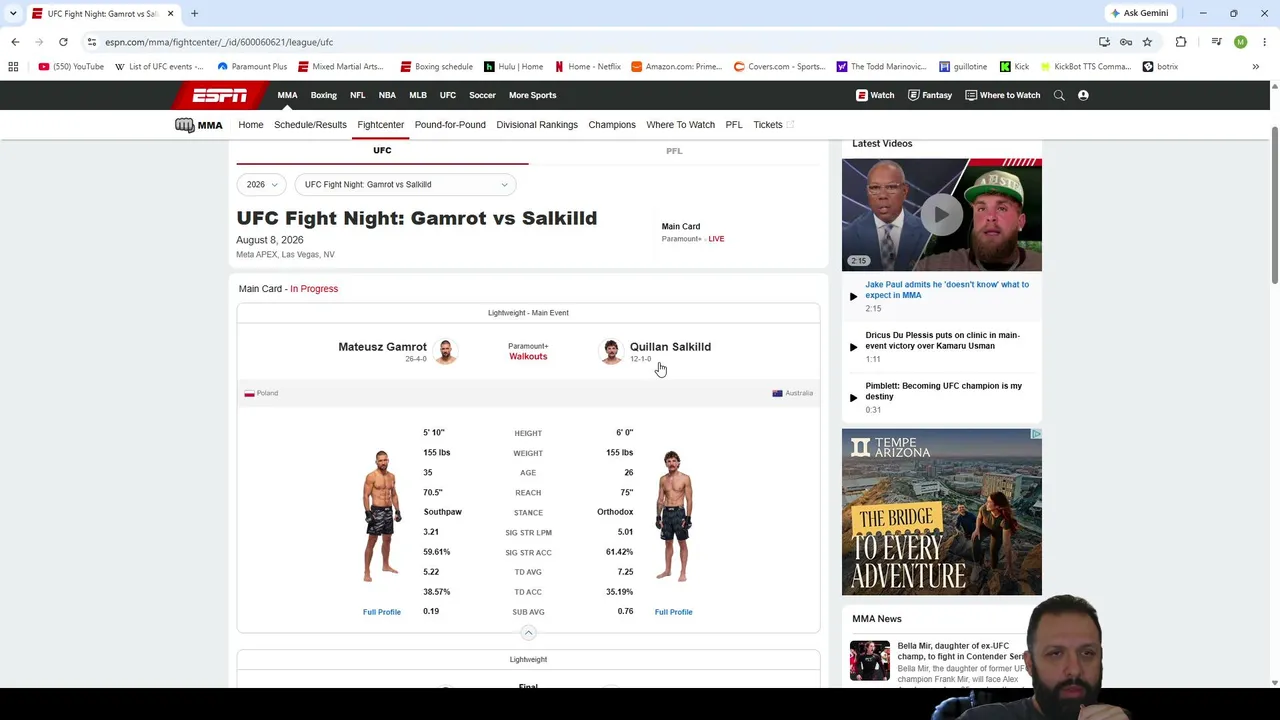The height and width of the screenshot is (720, 1280).
Task: Click the address bar URL
Action: click(219, 42)
